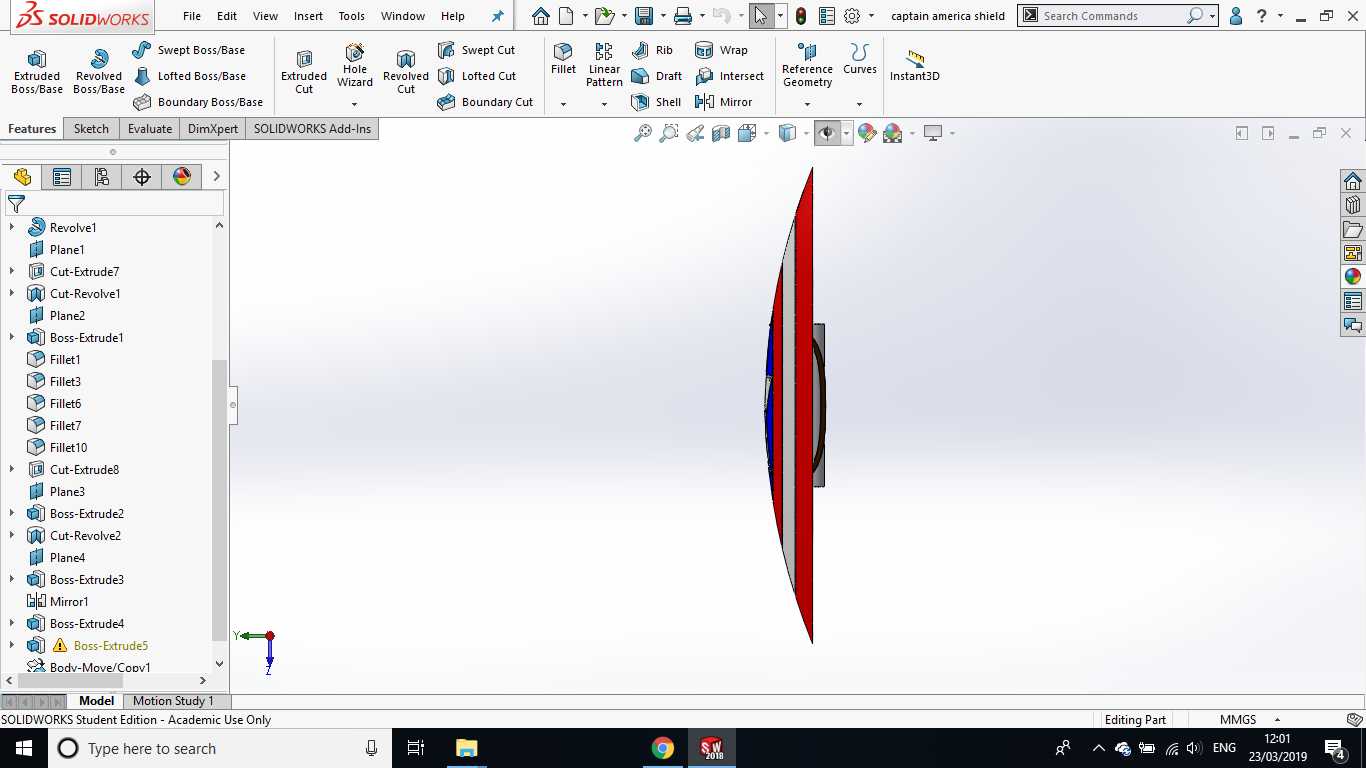Viewport: 1366px width, 768px height.
Task: Expand the manager pane tabs chevron
Action: pos(216,176)
